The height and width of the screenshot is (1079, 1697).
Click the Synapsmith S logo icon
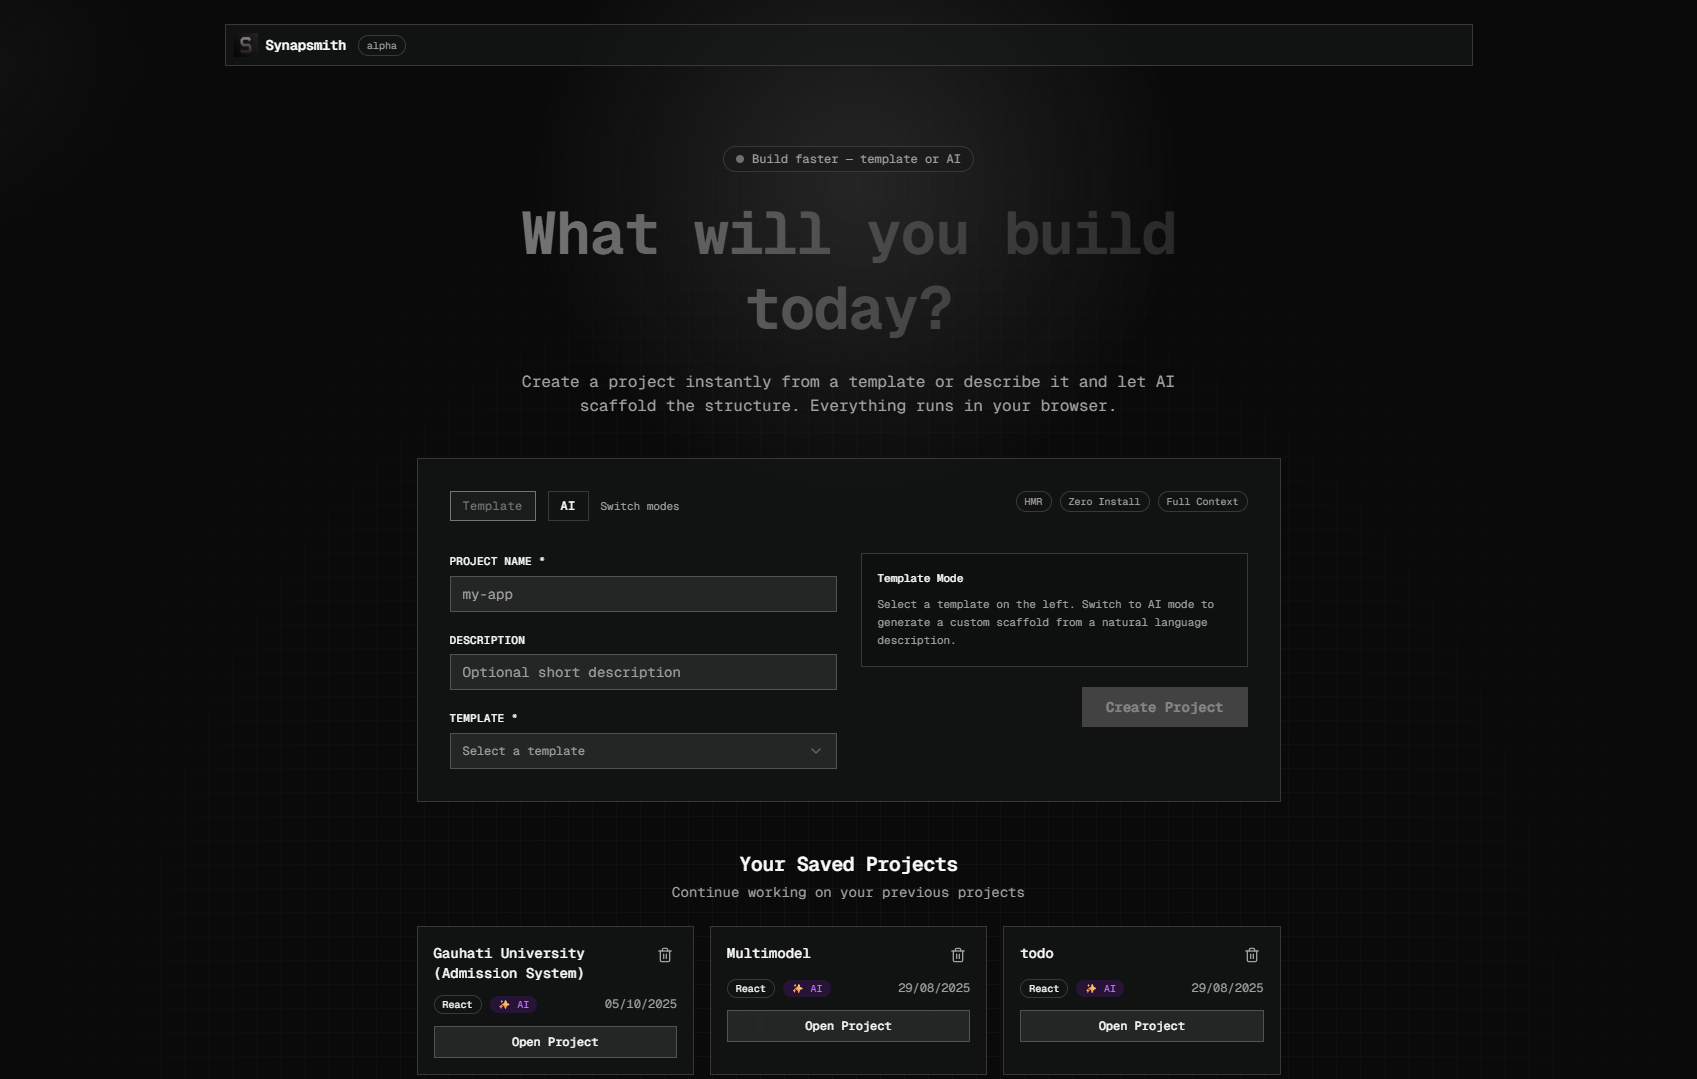[x=245, y=45]
